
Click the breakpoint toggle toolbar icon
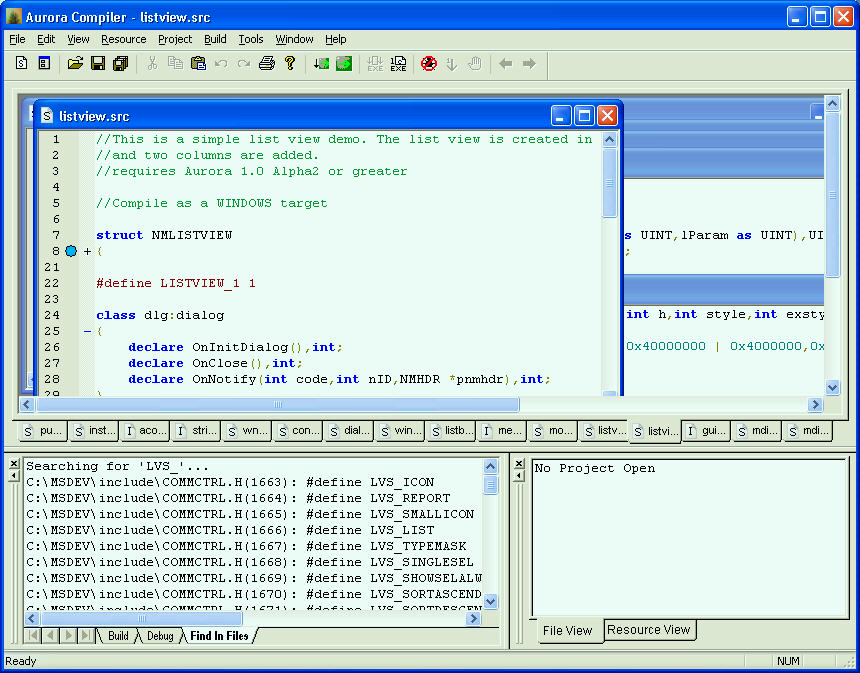pos(429,62)
